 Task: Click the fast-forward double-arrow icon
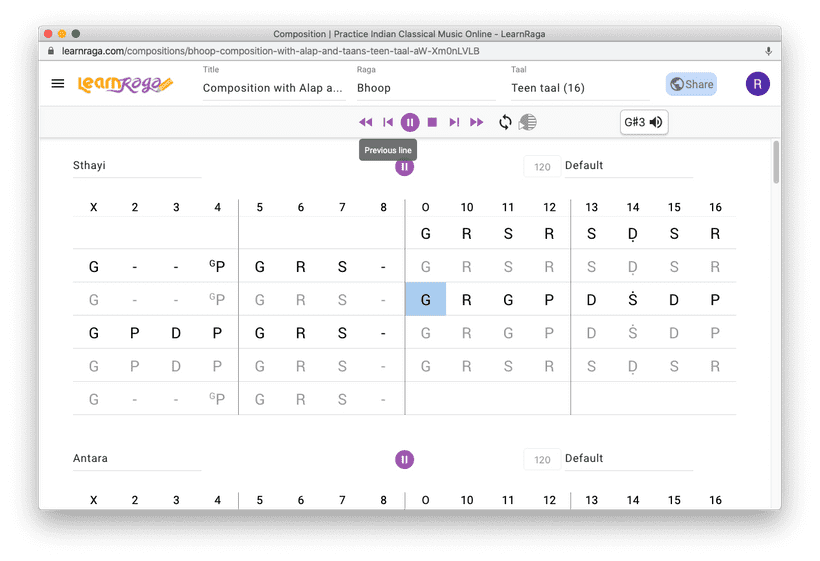[477, 122]
